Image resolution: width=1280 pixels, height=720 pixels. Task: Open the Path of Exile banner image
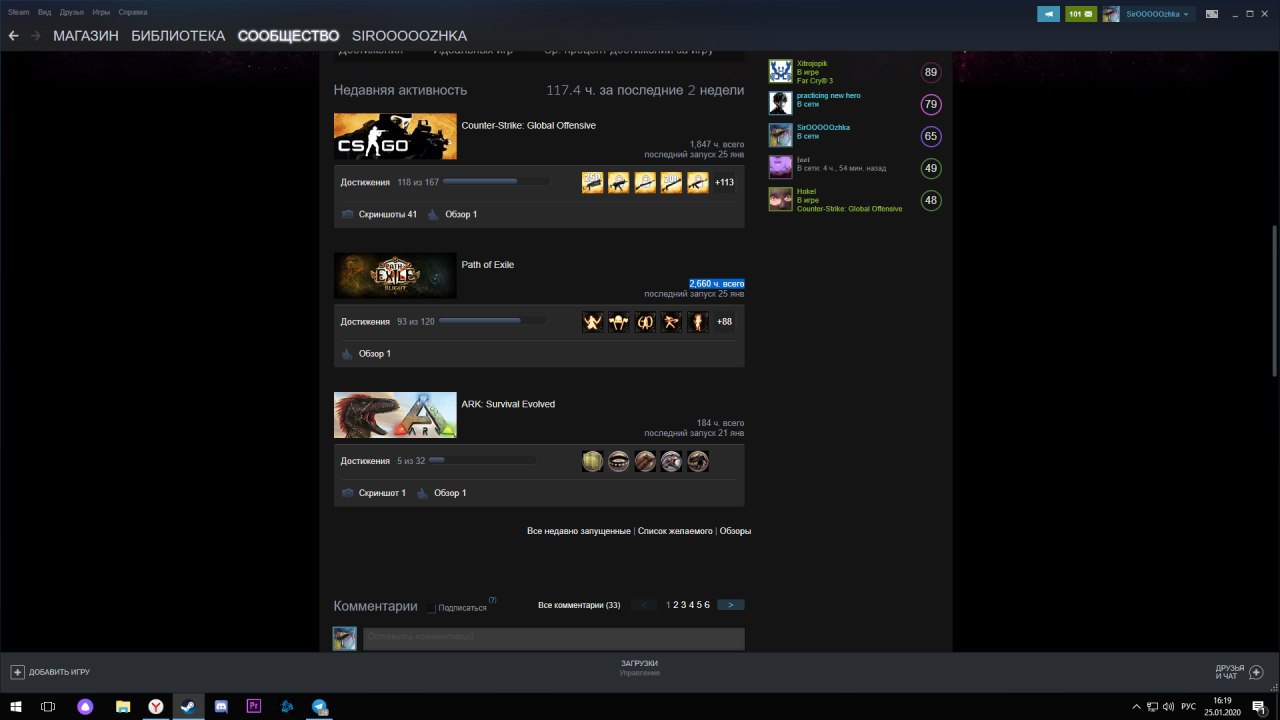pyautogui.click(x=395, y=275)
